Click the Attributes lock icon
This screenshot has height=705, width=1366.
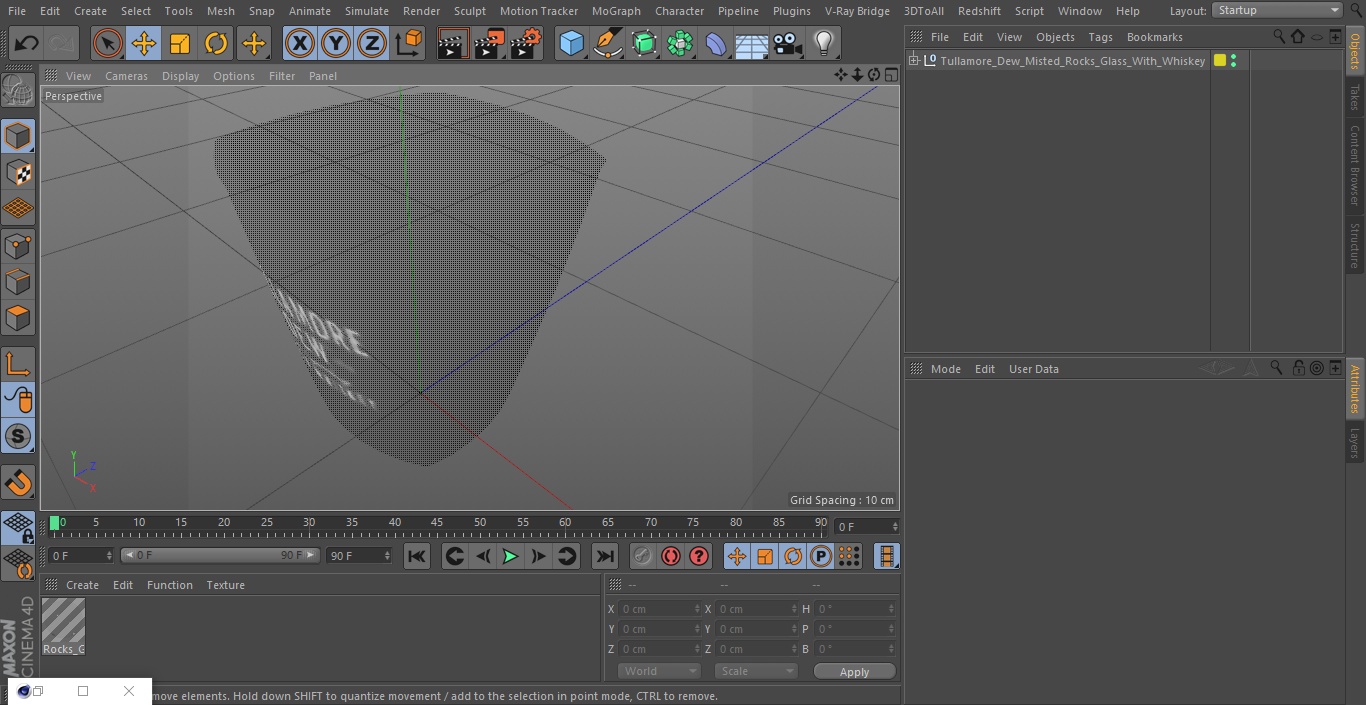(1298, 368)
